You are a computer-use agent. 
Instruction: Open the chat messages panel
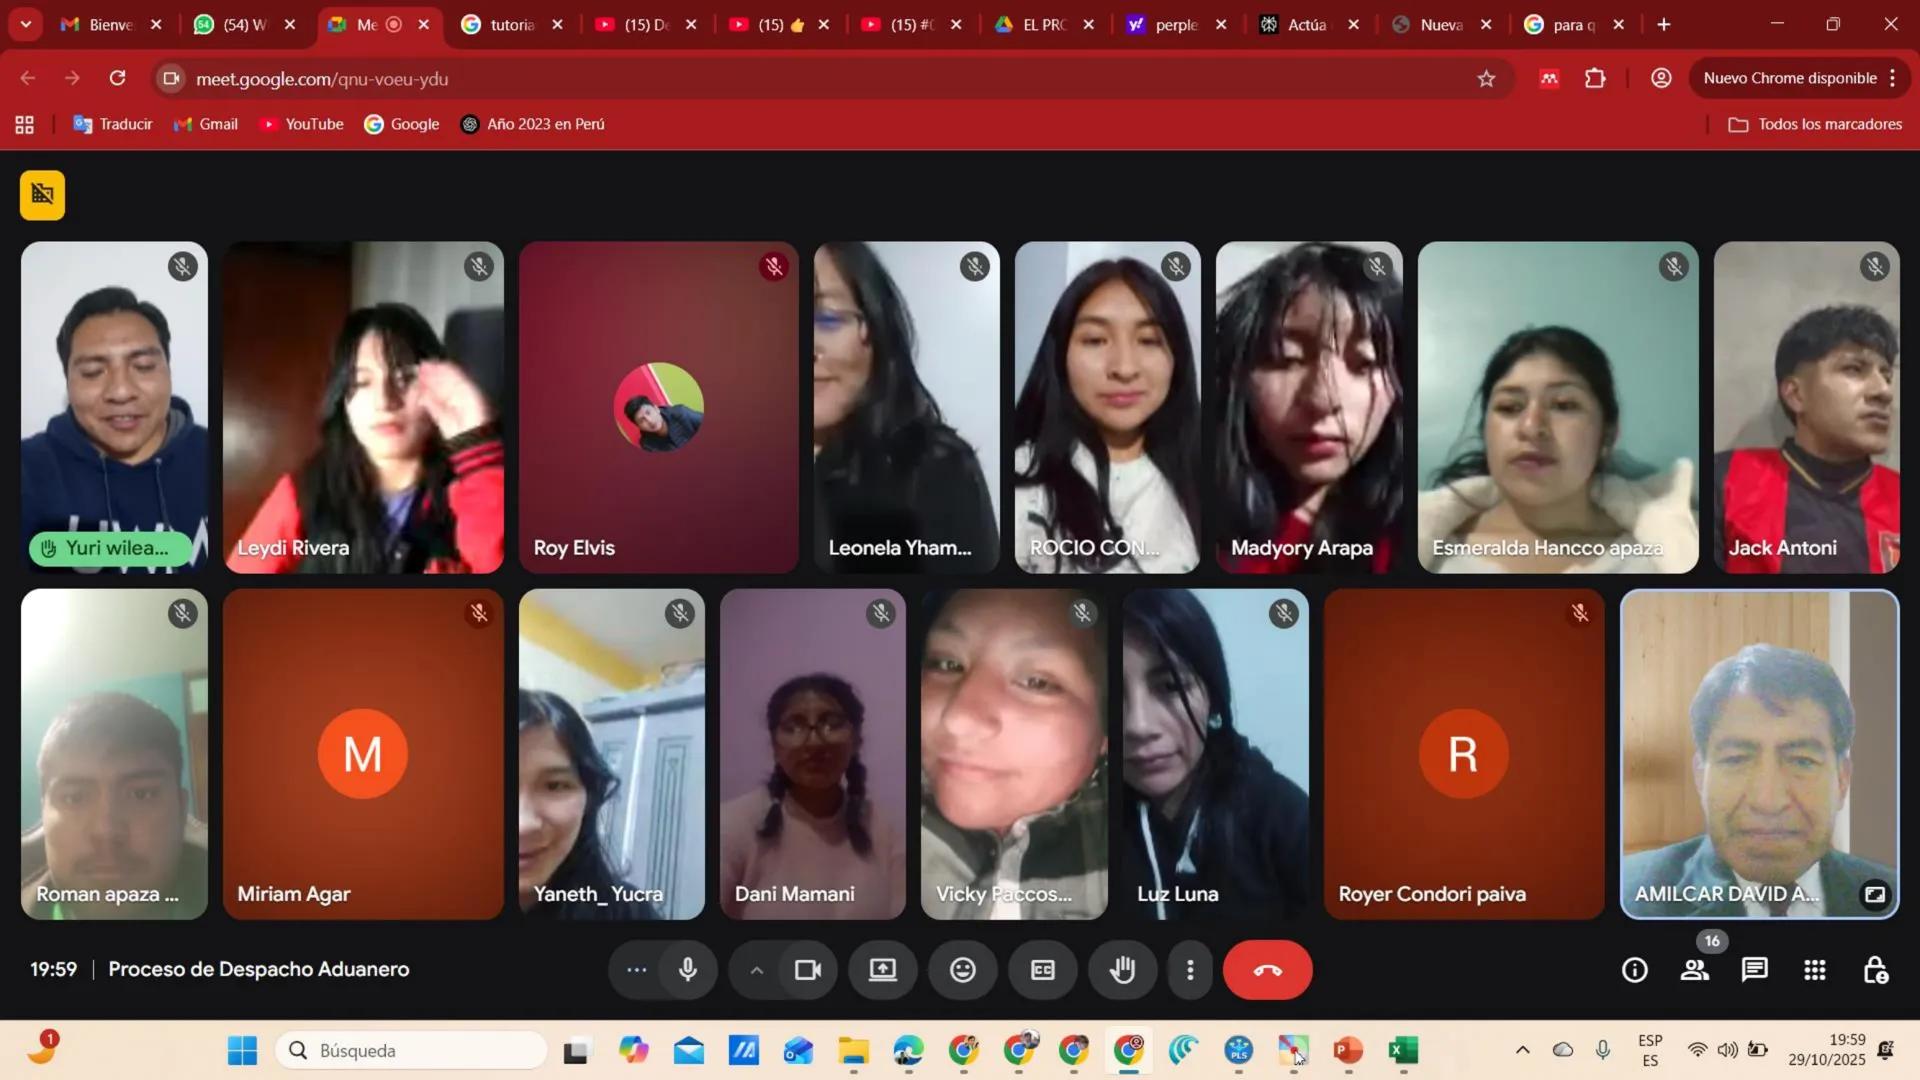[1755, 970]
